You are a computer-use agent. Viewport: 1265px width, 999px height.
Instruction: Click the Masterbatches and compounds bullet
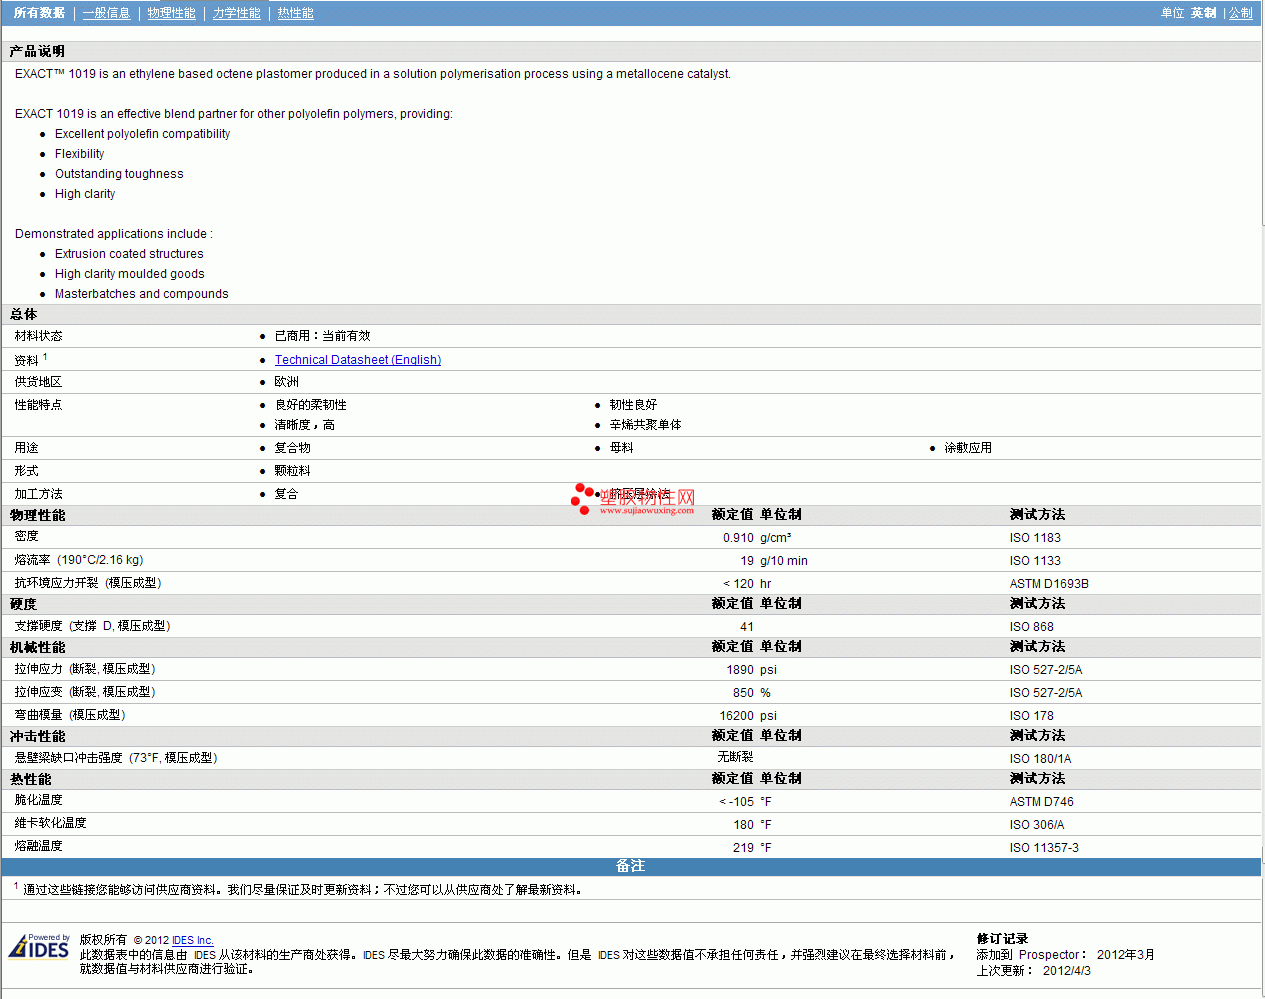[141, 294]
